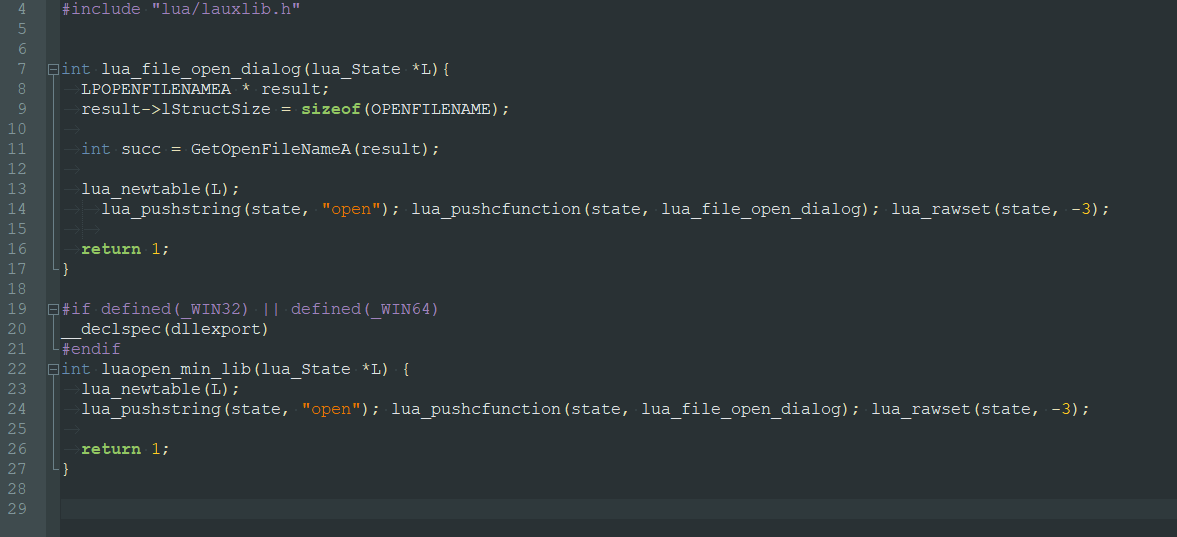Click the GetOpenFileNameA call
The width and height of the screenshot is (1177, 537).
(271, 149)
